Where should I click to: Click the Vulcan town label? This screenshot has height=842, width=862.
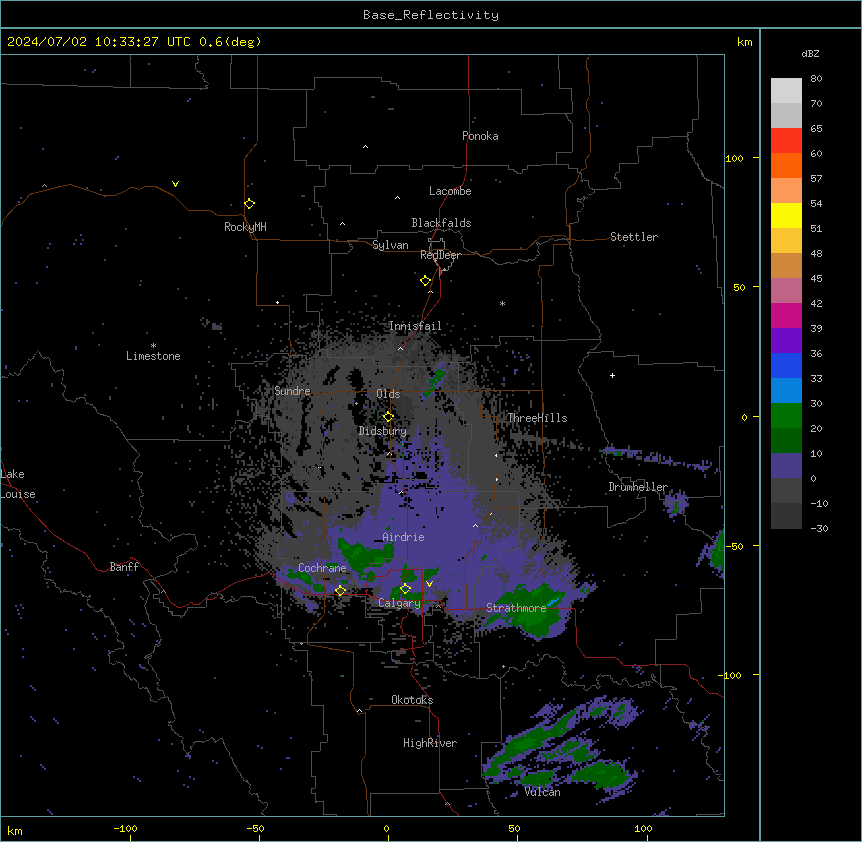543,792
